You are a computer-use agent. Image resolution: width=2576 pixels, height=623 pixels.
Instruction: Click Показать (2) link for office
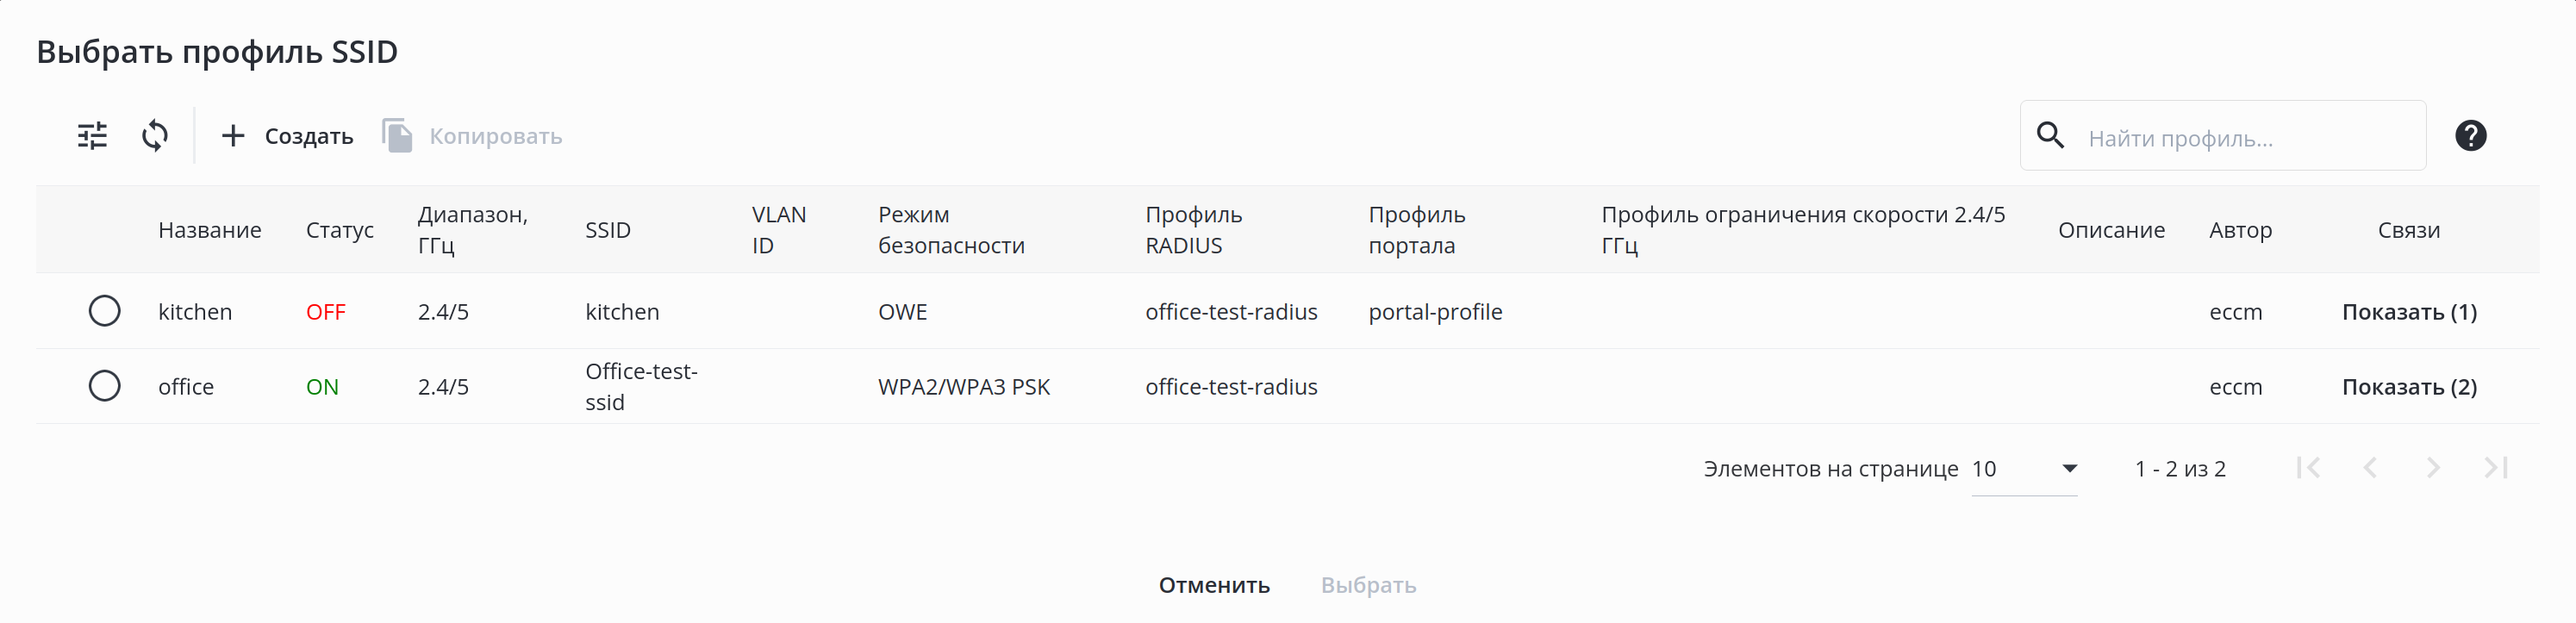pos(2409,387)
